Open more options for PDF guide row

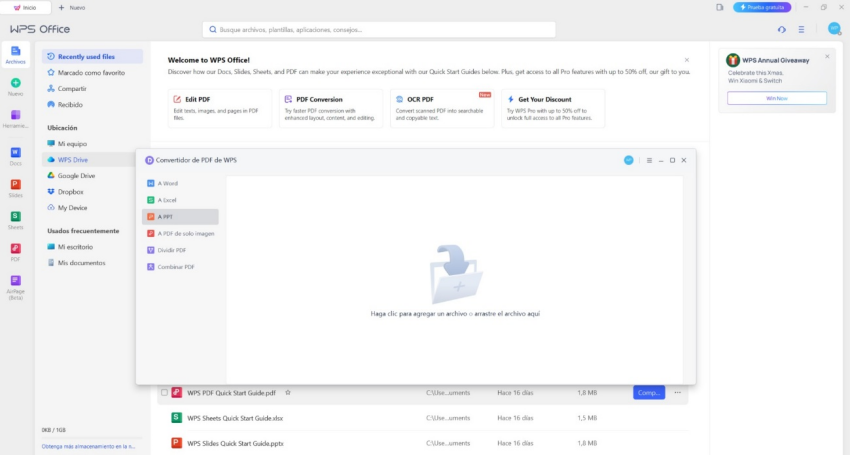coord(678,393)
